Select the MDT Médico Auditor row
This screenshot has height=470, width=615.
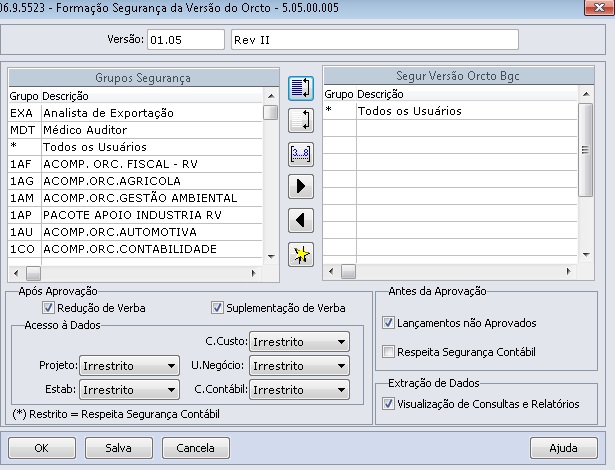[x=135, y=130]
